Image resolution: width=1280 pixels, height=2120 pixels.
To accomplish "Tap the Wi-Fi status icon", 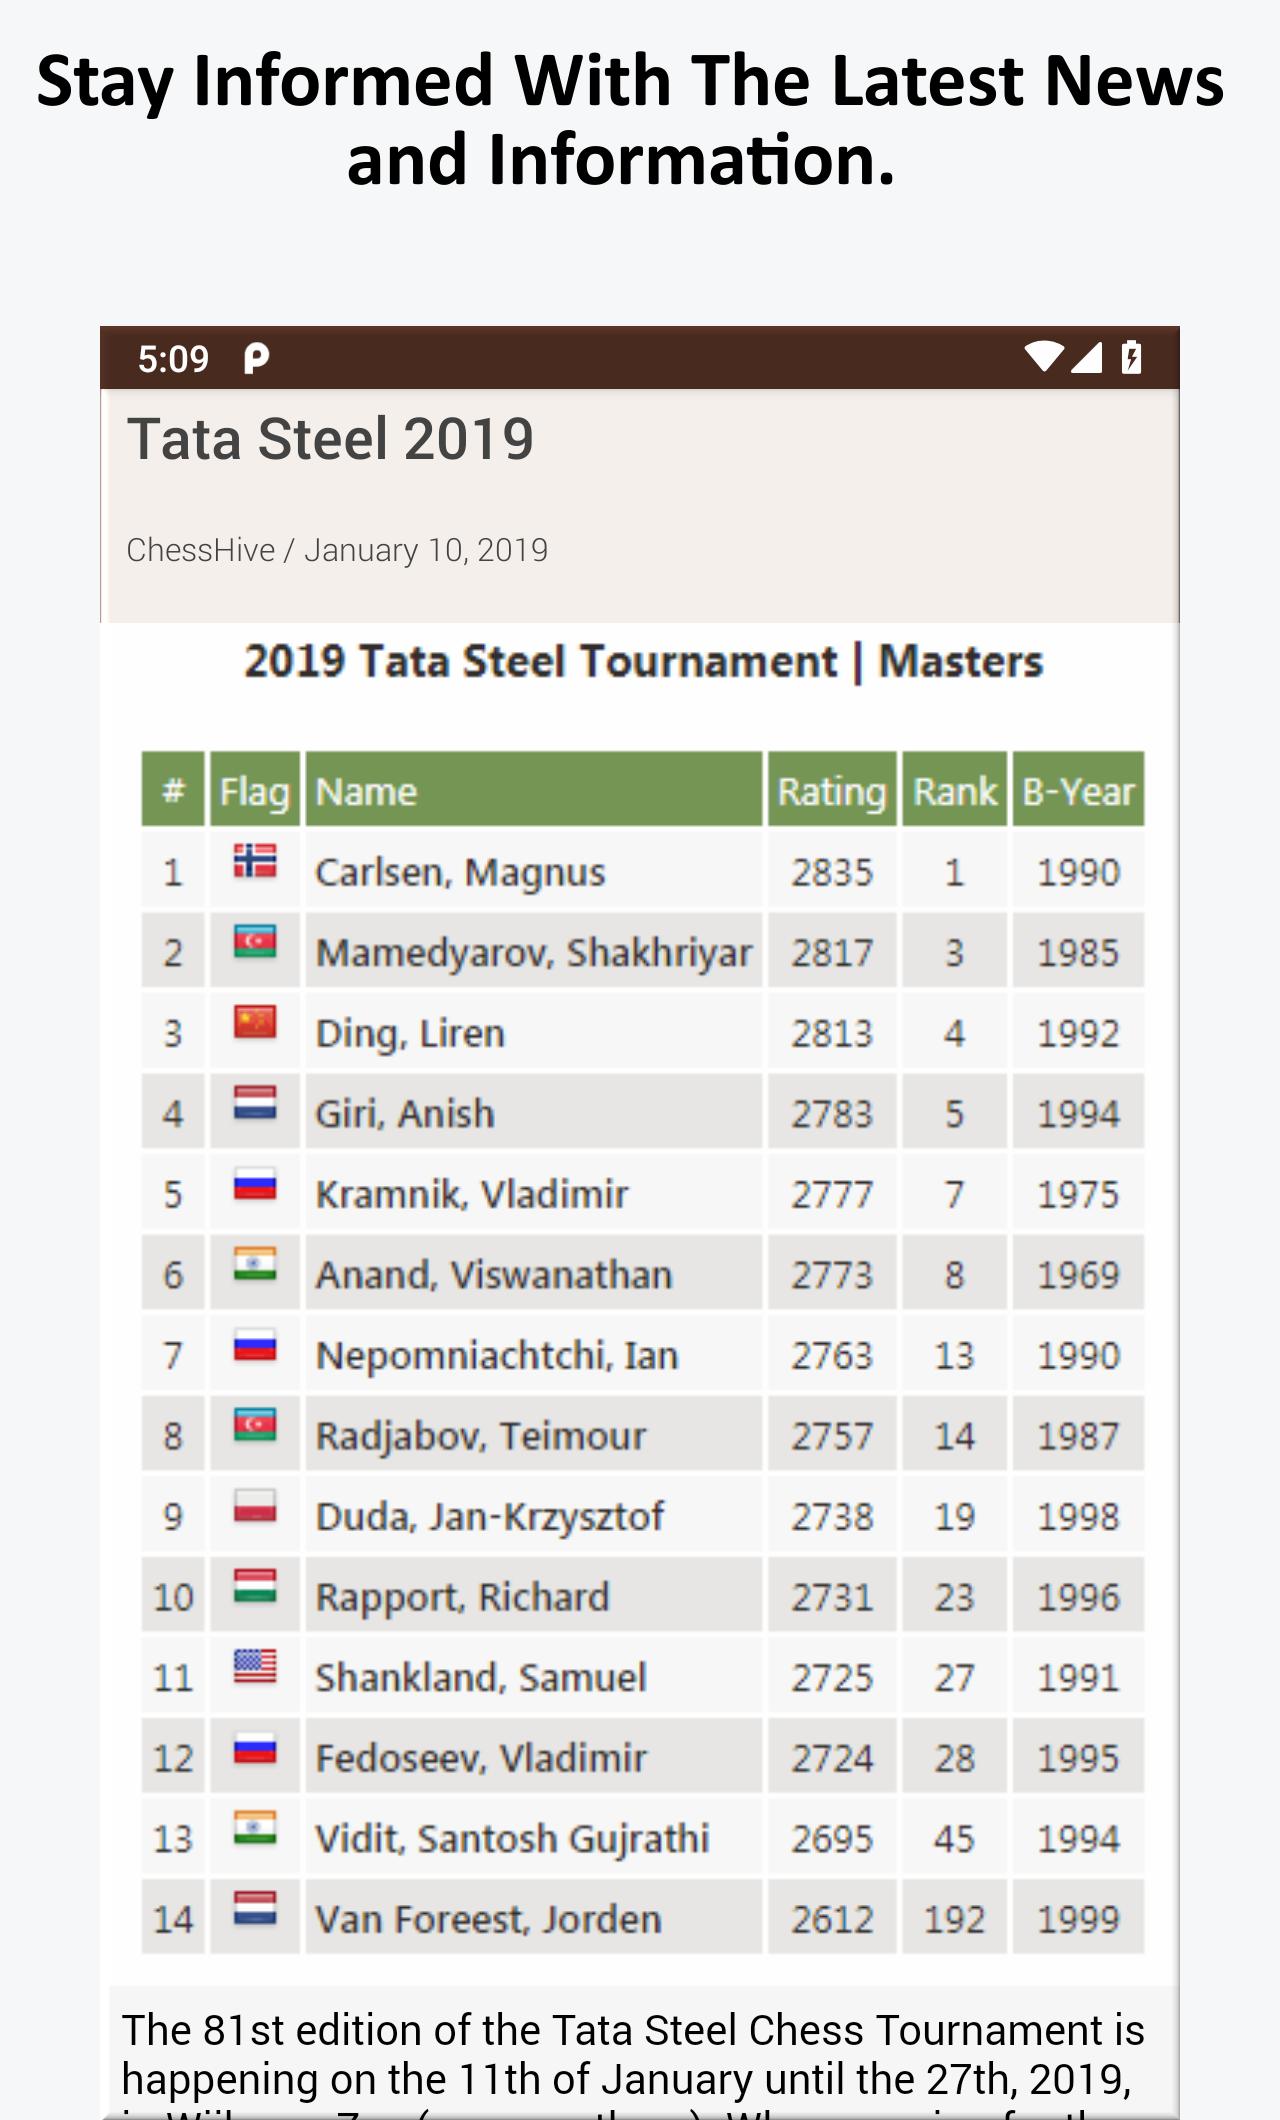I will click(1043, 357).
